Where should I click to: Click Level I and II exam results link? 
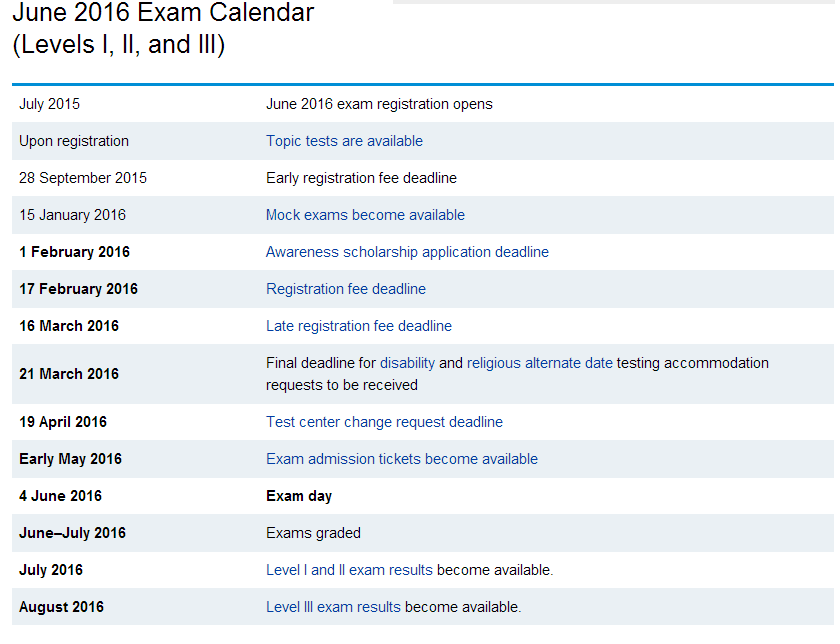coord(349,570)
